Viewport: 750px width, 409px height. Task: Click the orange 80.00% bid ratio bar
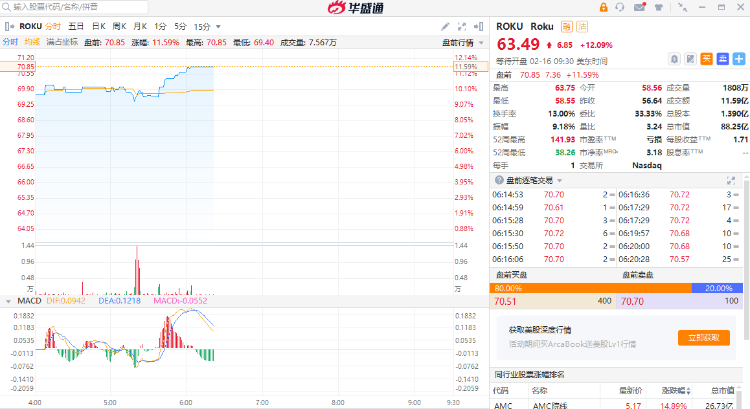point(591,288)
